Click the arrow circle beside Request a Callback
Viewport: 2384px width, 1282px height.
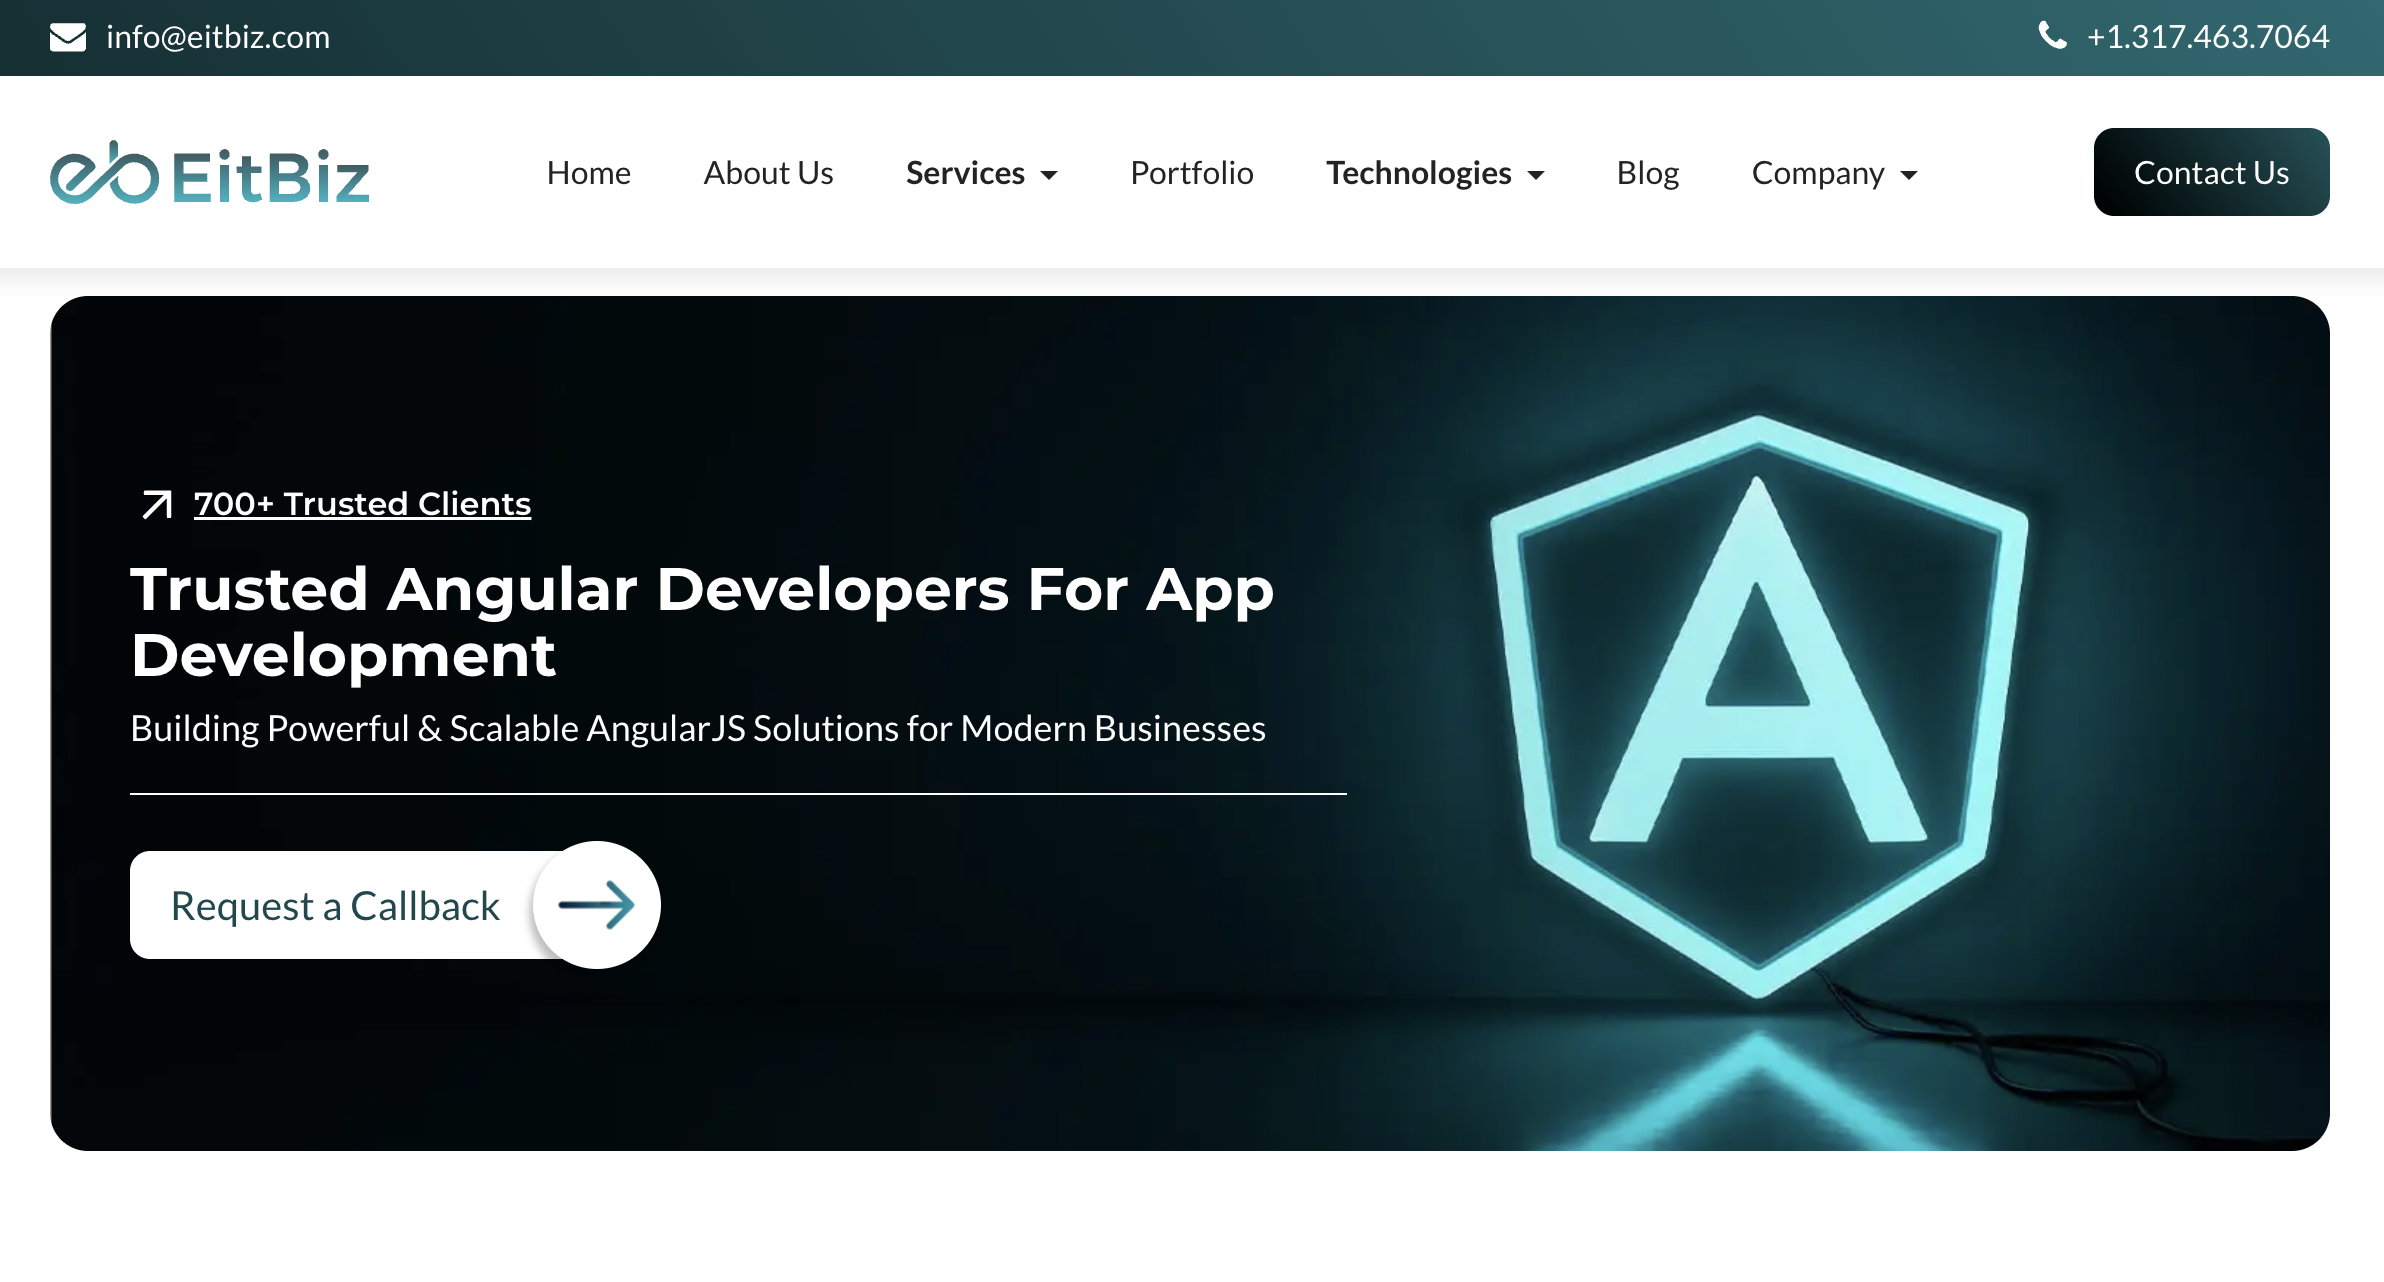click(x=597, y=905)
